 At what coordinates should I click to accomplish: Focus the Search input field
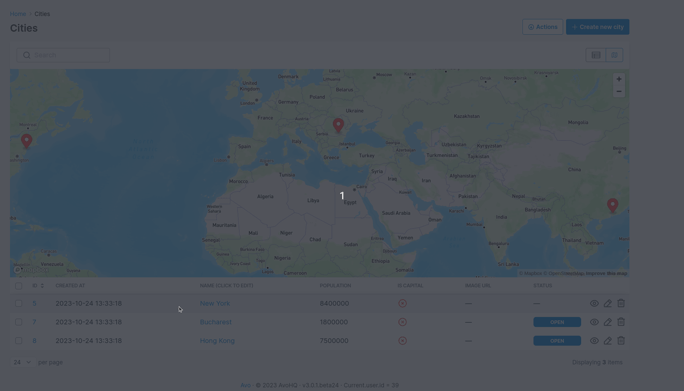coord(63,55)
